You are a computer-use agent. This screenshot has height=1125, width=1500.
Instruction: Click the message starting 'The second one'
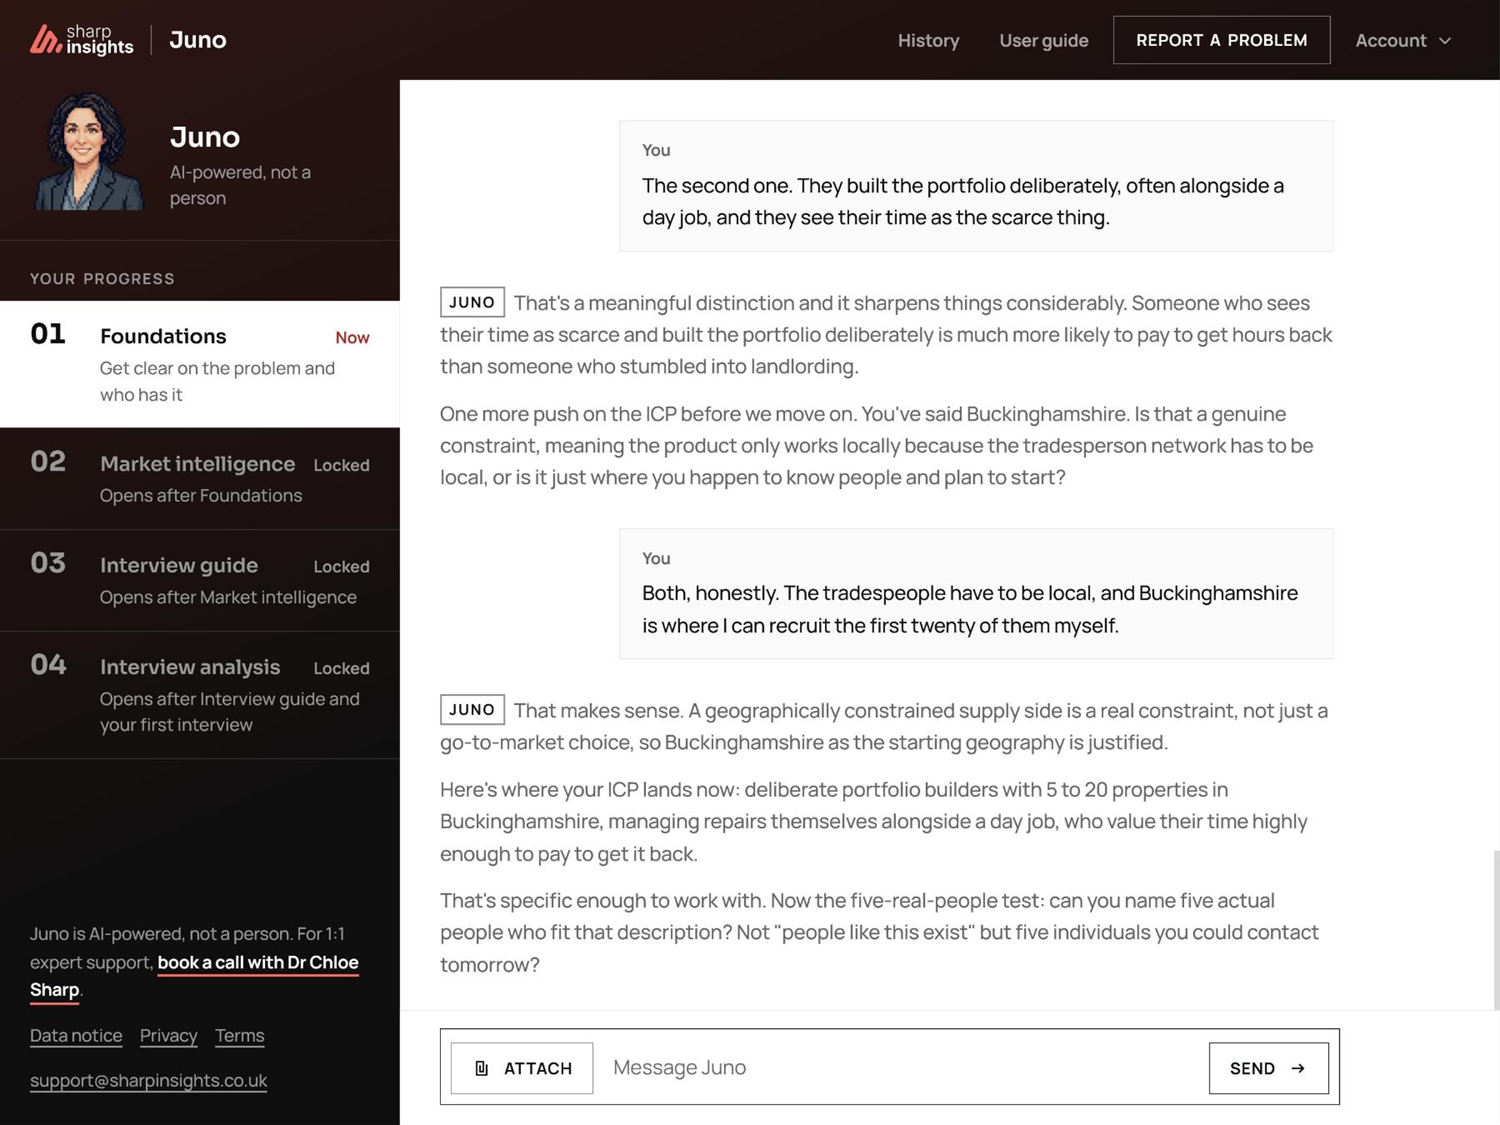pos(976,186)
